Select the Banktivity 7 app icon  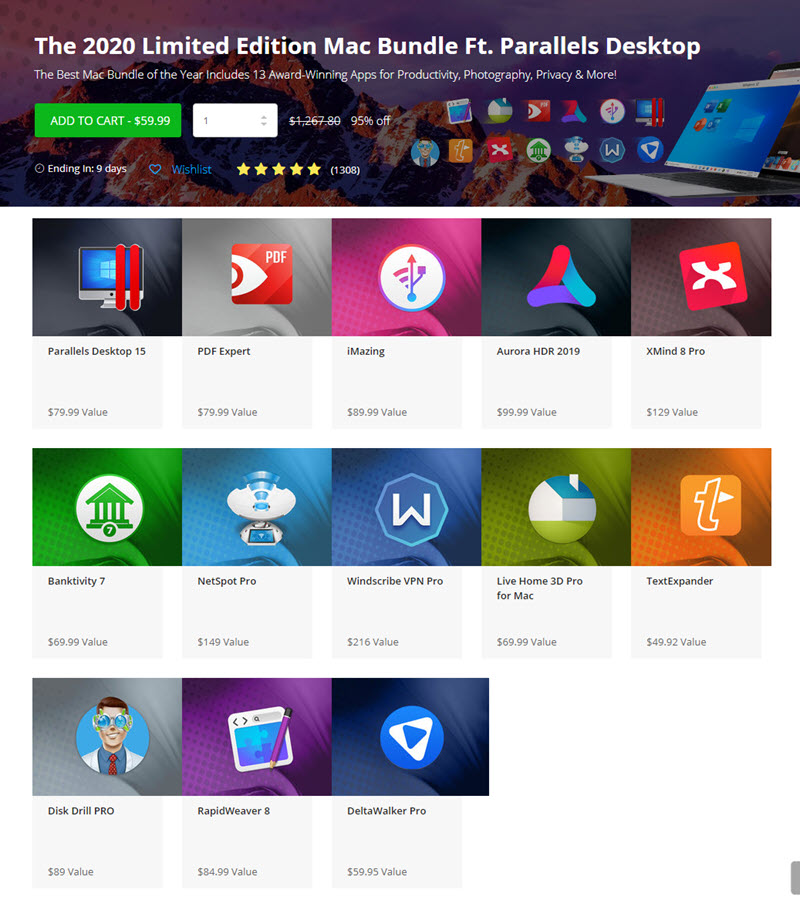pos(110,506)
